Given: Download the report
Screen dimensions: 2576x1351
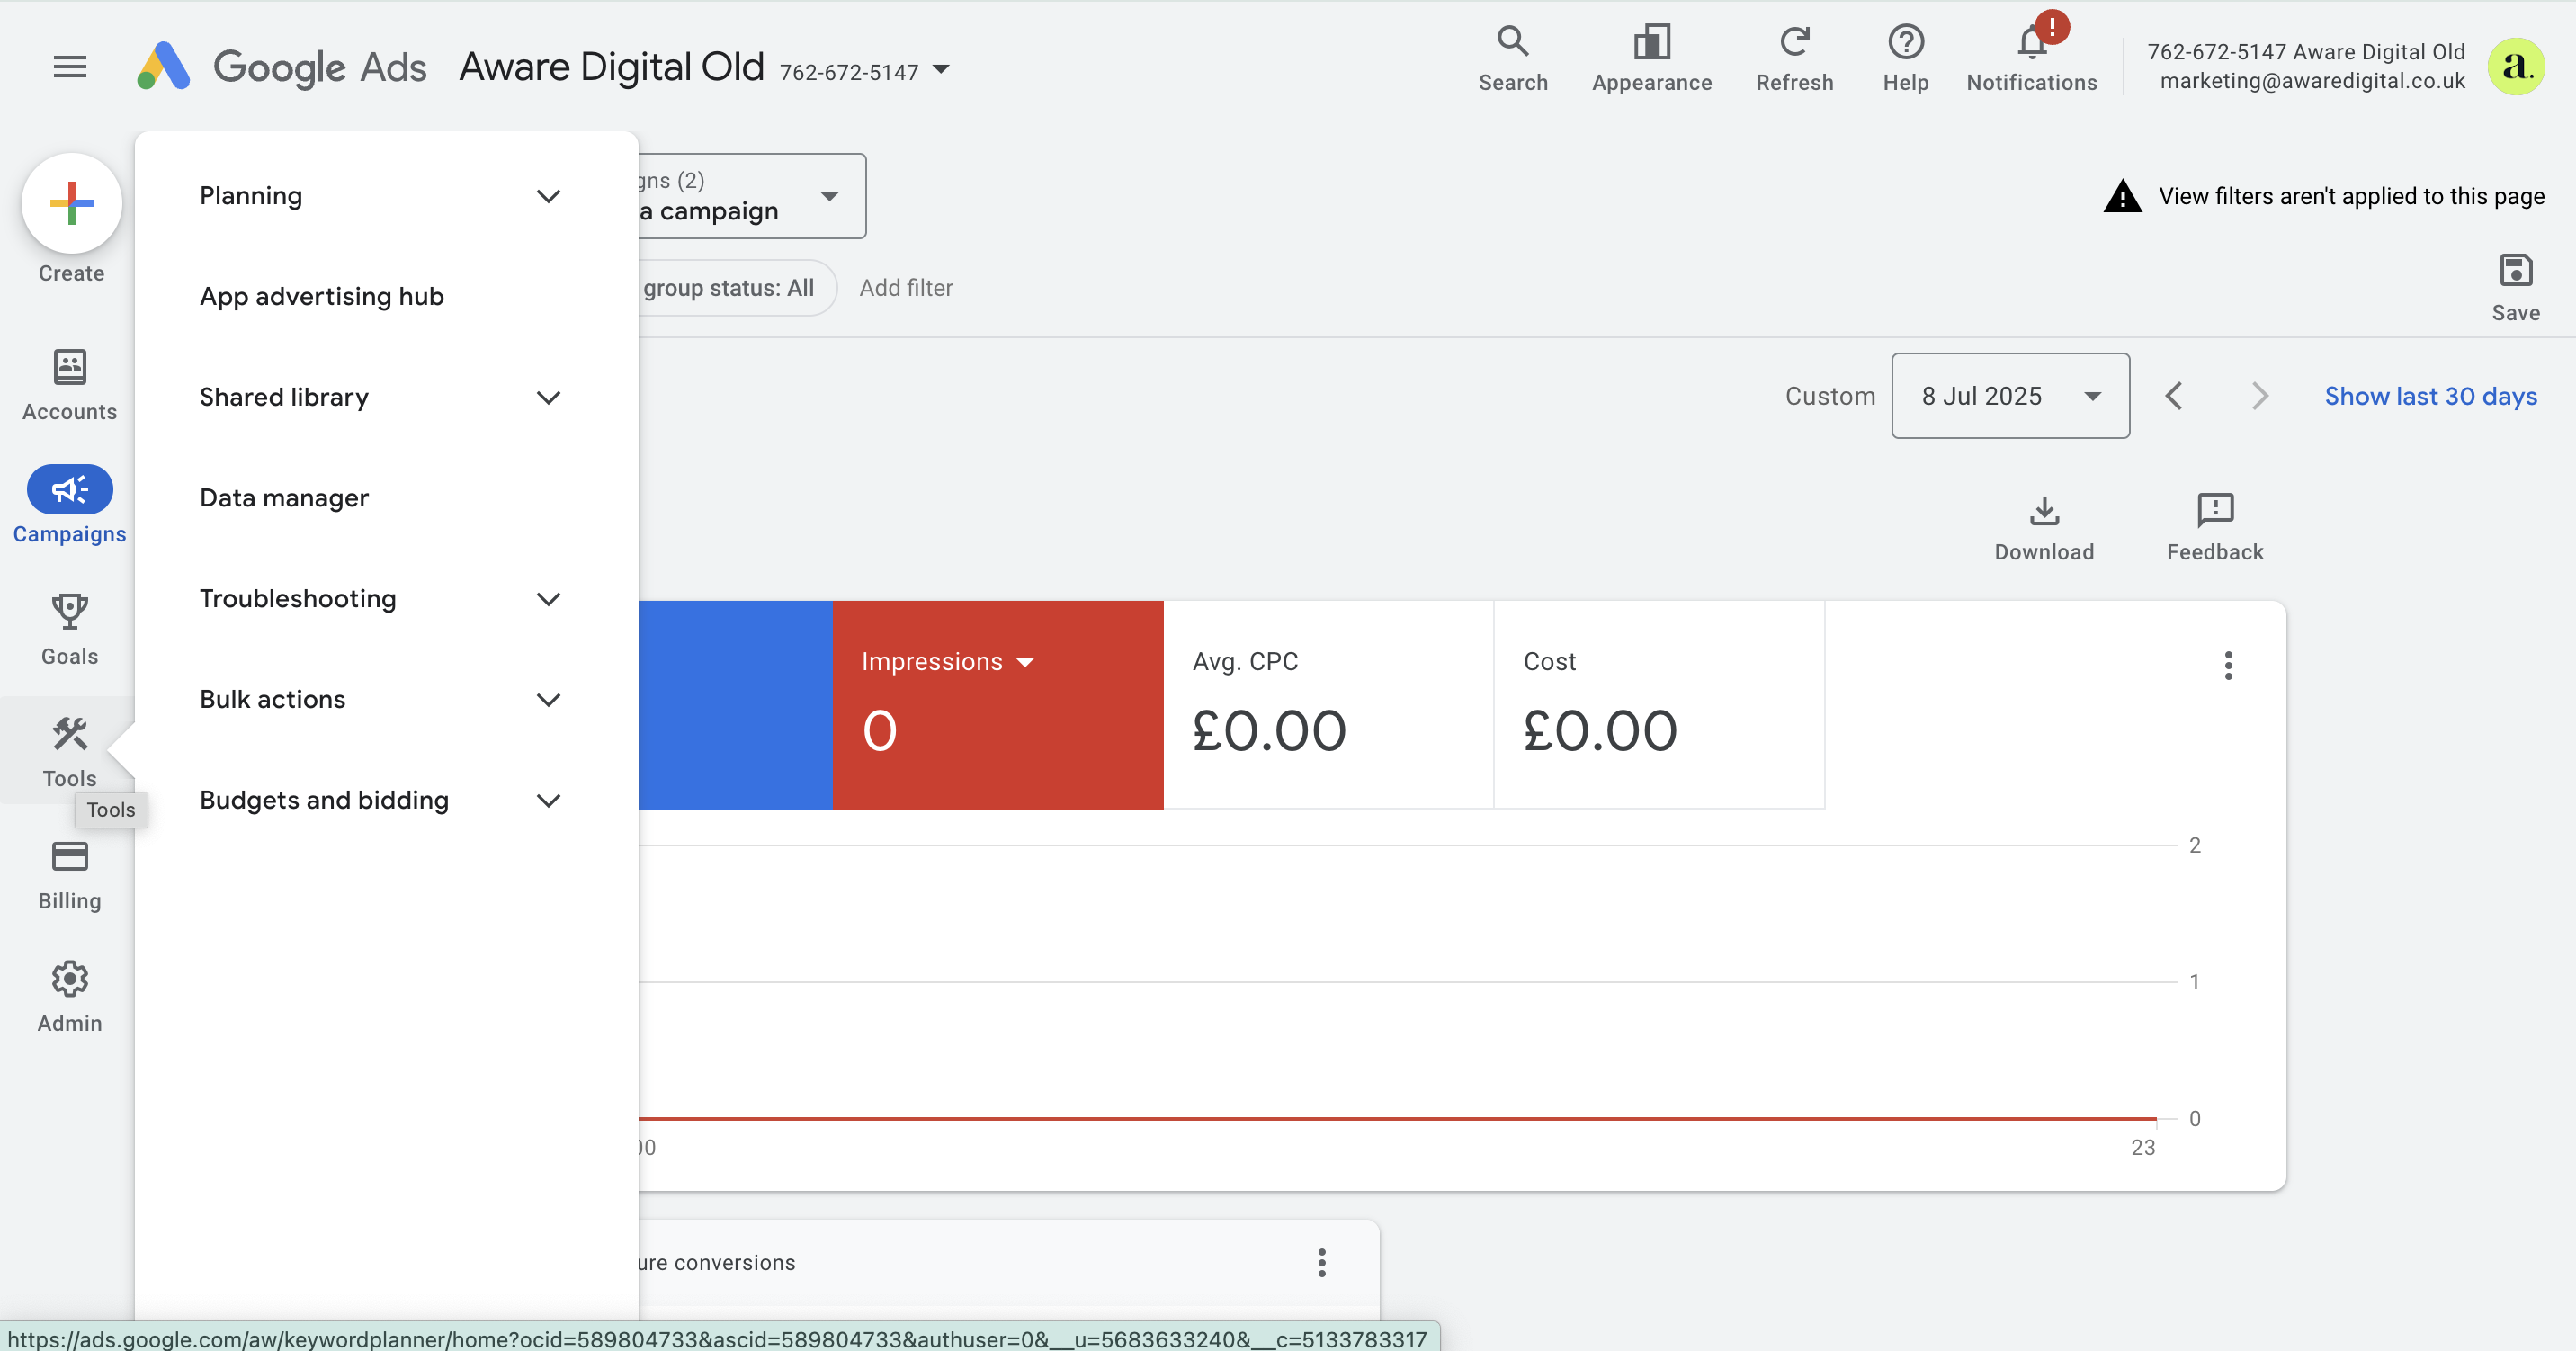Looking at the screenshot, I should 2044,528.
